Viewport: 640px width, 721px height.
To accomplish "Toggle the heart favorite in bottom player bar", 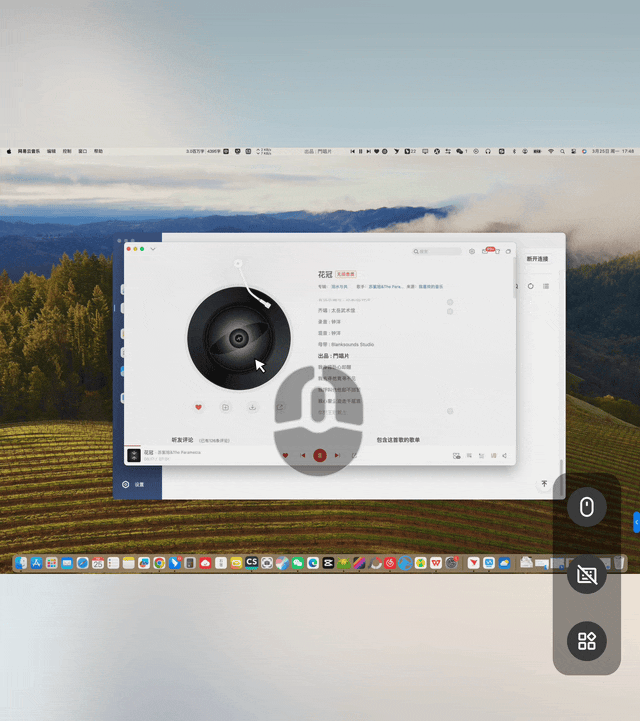I will pyautogui.click(x=286, y=455).
